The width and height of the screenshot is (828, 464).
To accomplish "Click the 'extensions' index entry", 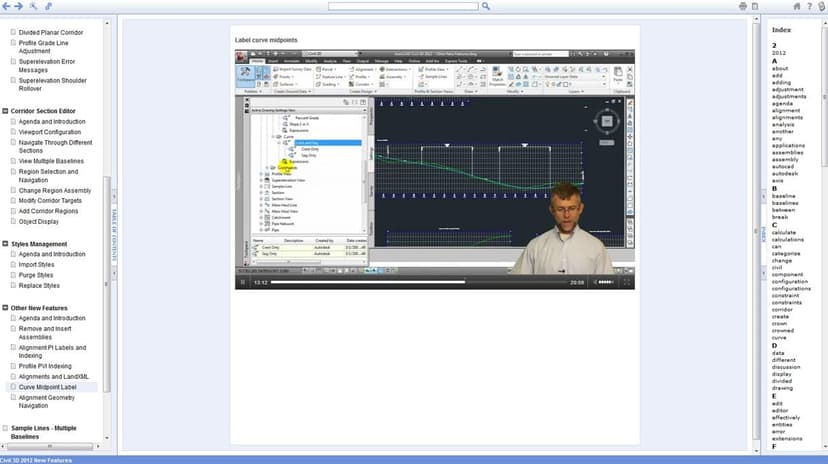I will pyautogui.click(x=787, y=439).
